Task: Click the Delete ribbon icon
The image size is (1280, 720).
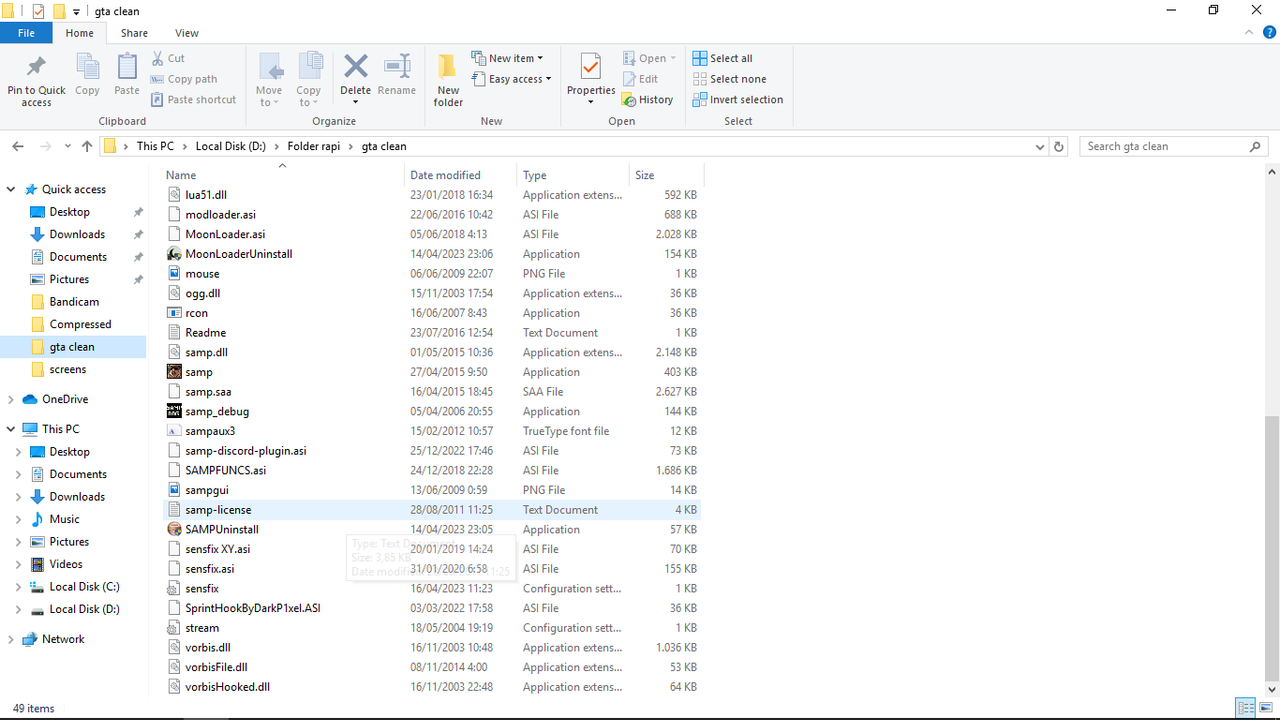Action: (355, 67)
